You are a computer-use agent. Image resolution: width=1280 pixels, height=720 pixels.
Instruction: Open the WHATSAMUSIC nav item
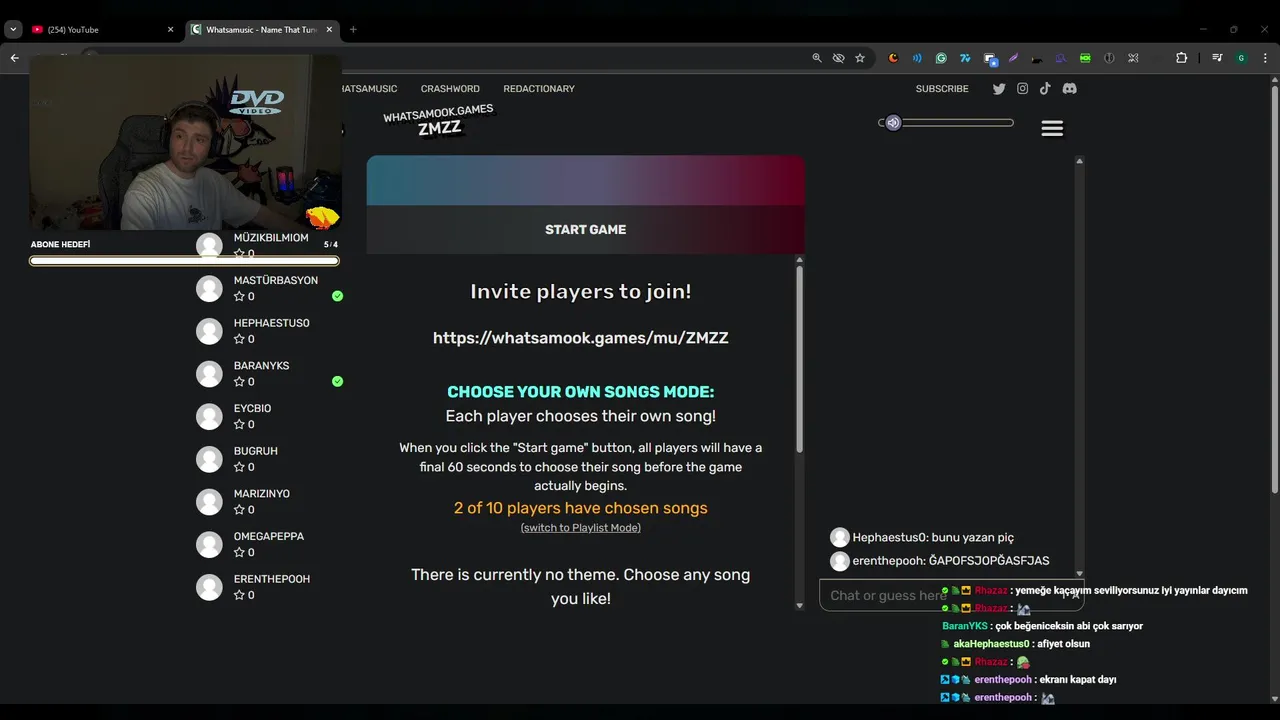[x=368, y=89]
